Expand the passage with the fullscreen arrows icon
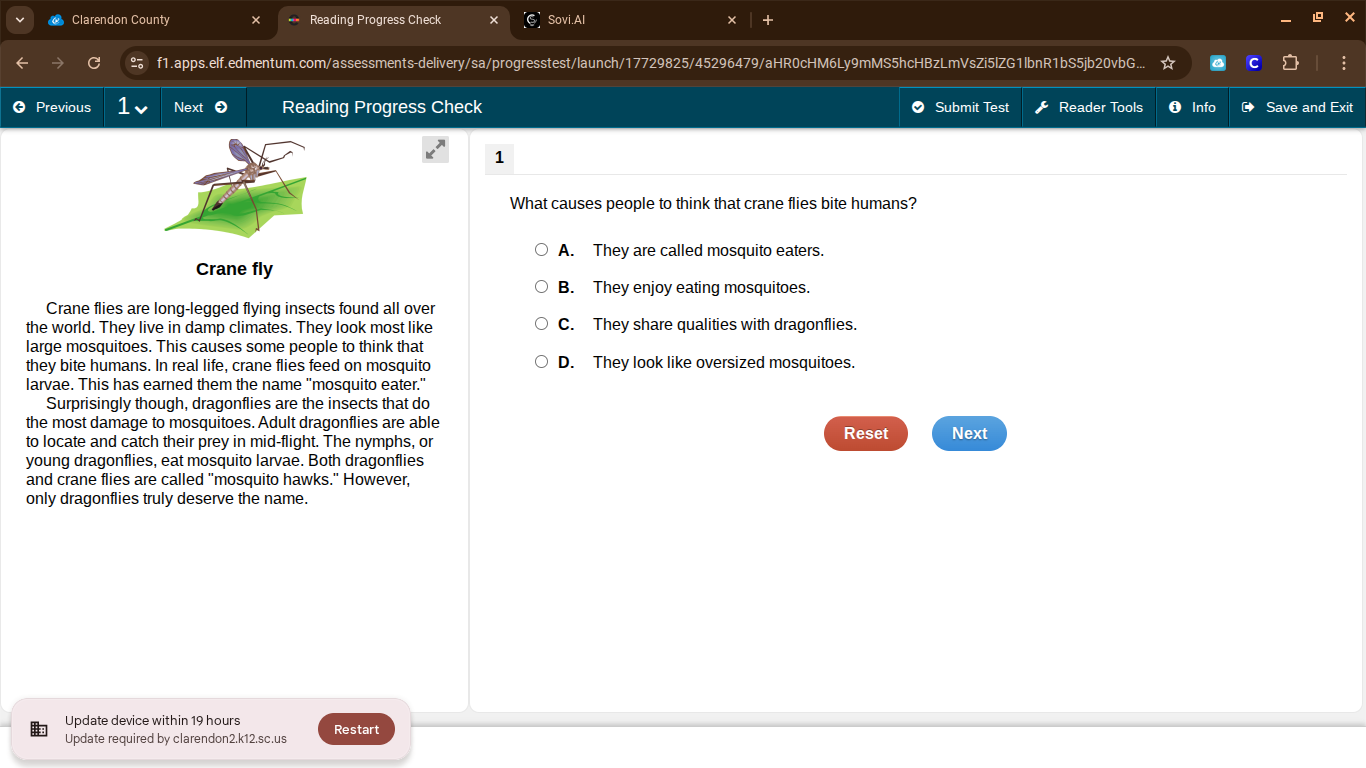 point(435,150)
